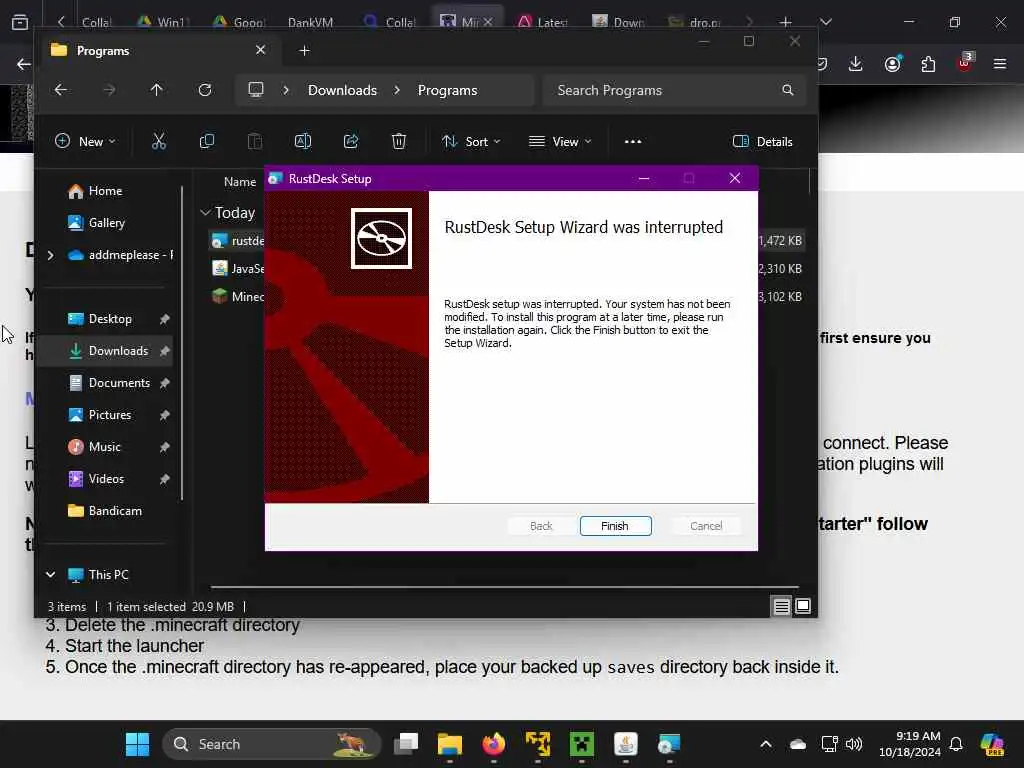The image size is (1024, 768).
Task: Click the taskbar Search box
Action: [271, 744]
